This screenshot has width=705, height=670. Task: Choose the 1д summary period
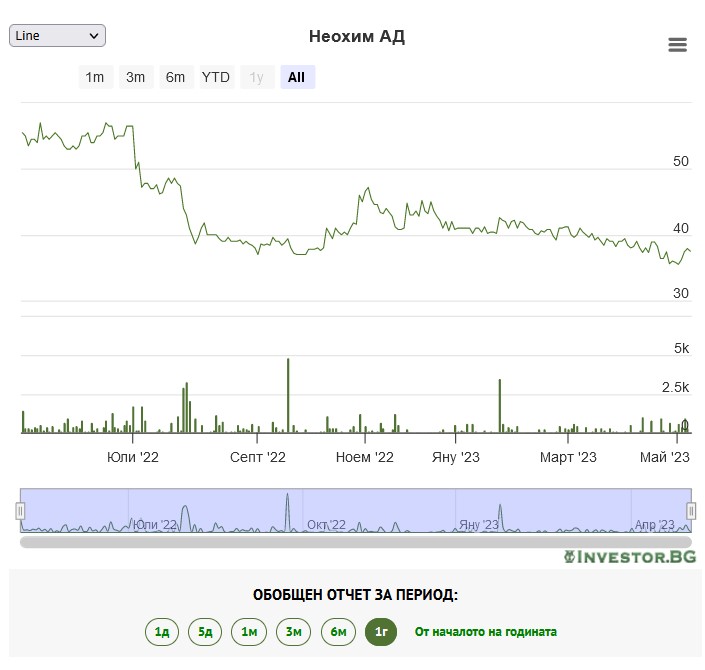point(162,632)
